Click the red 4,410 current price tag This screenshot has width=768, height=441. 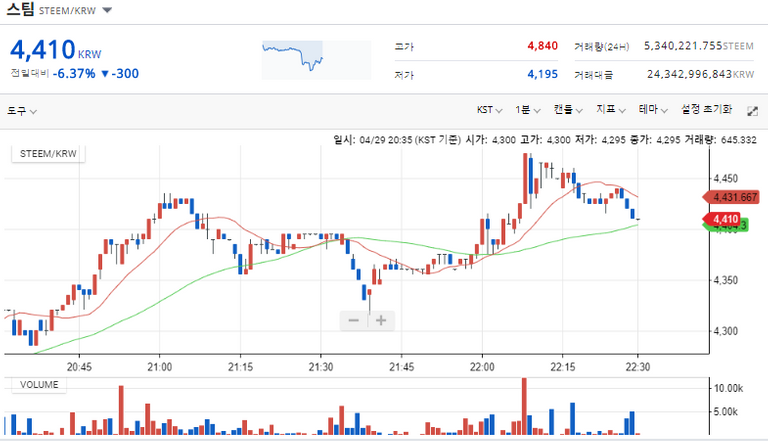pos(722,219)
